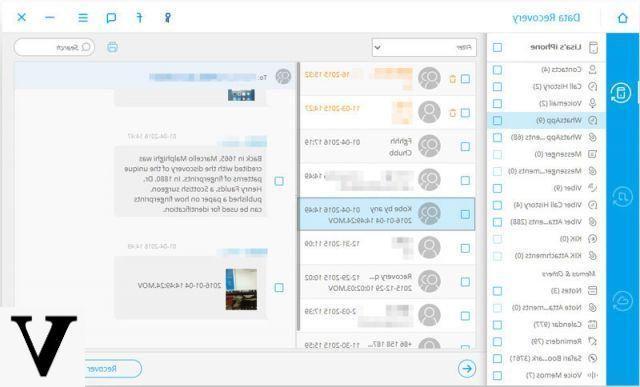Tick checkbox on the Recovery g-- row
The image size is (640, 387).
465,282
